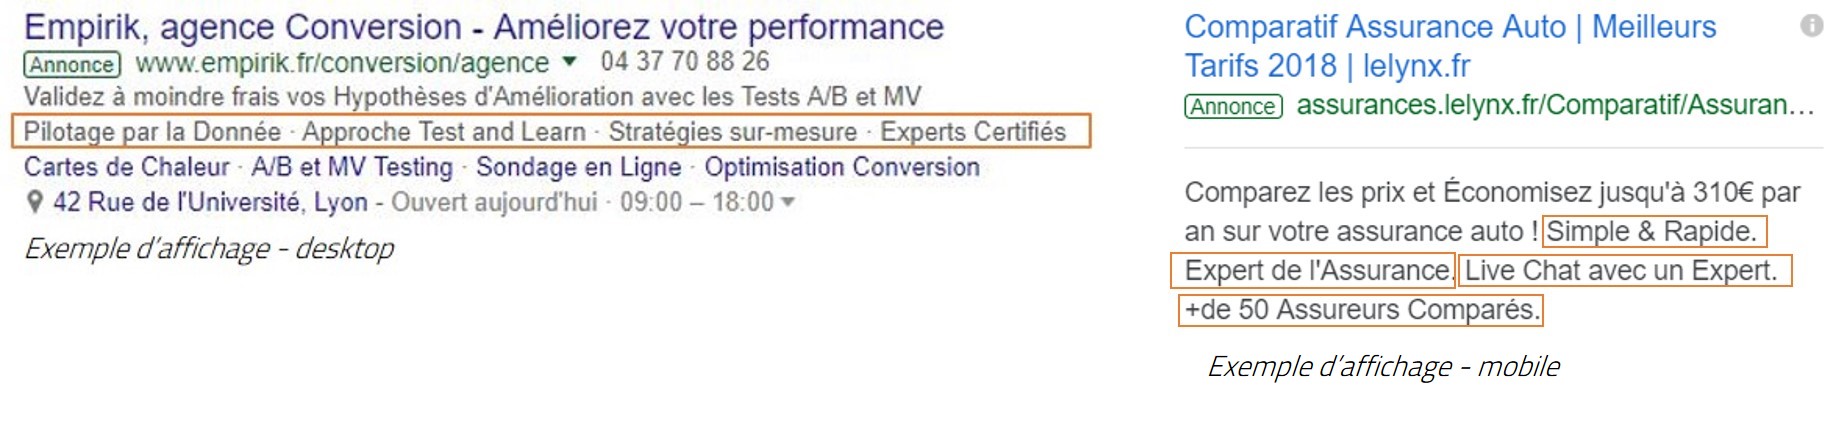
Task: Open the A/B et MV Testing sitelink
Action: click(352, 167)
